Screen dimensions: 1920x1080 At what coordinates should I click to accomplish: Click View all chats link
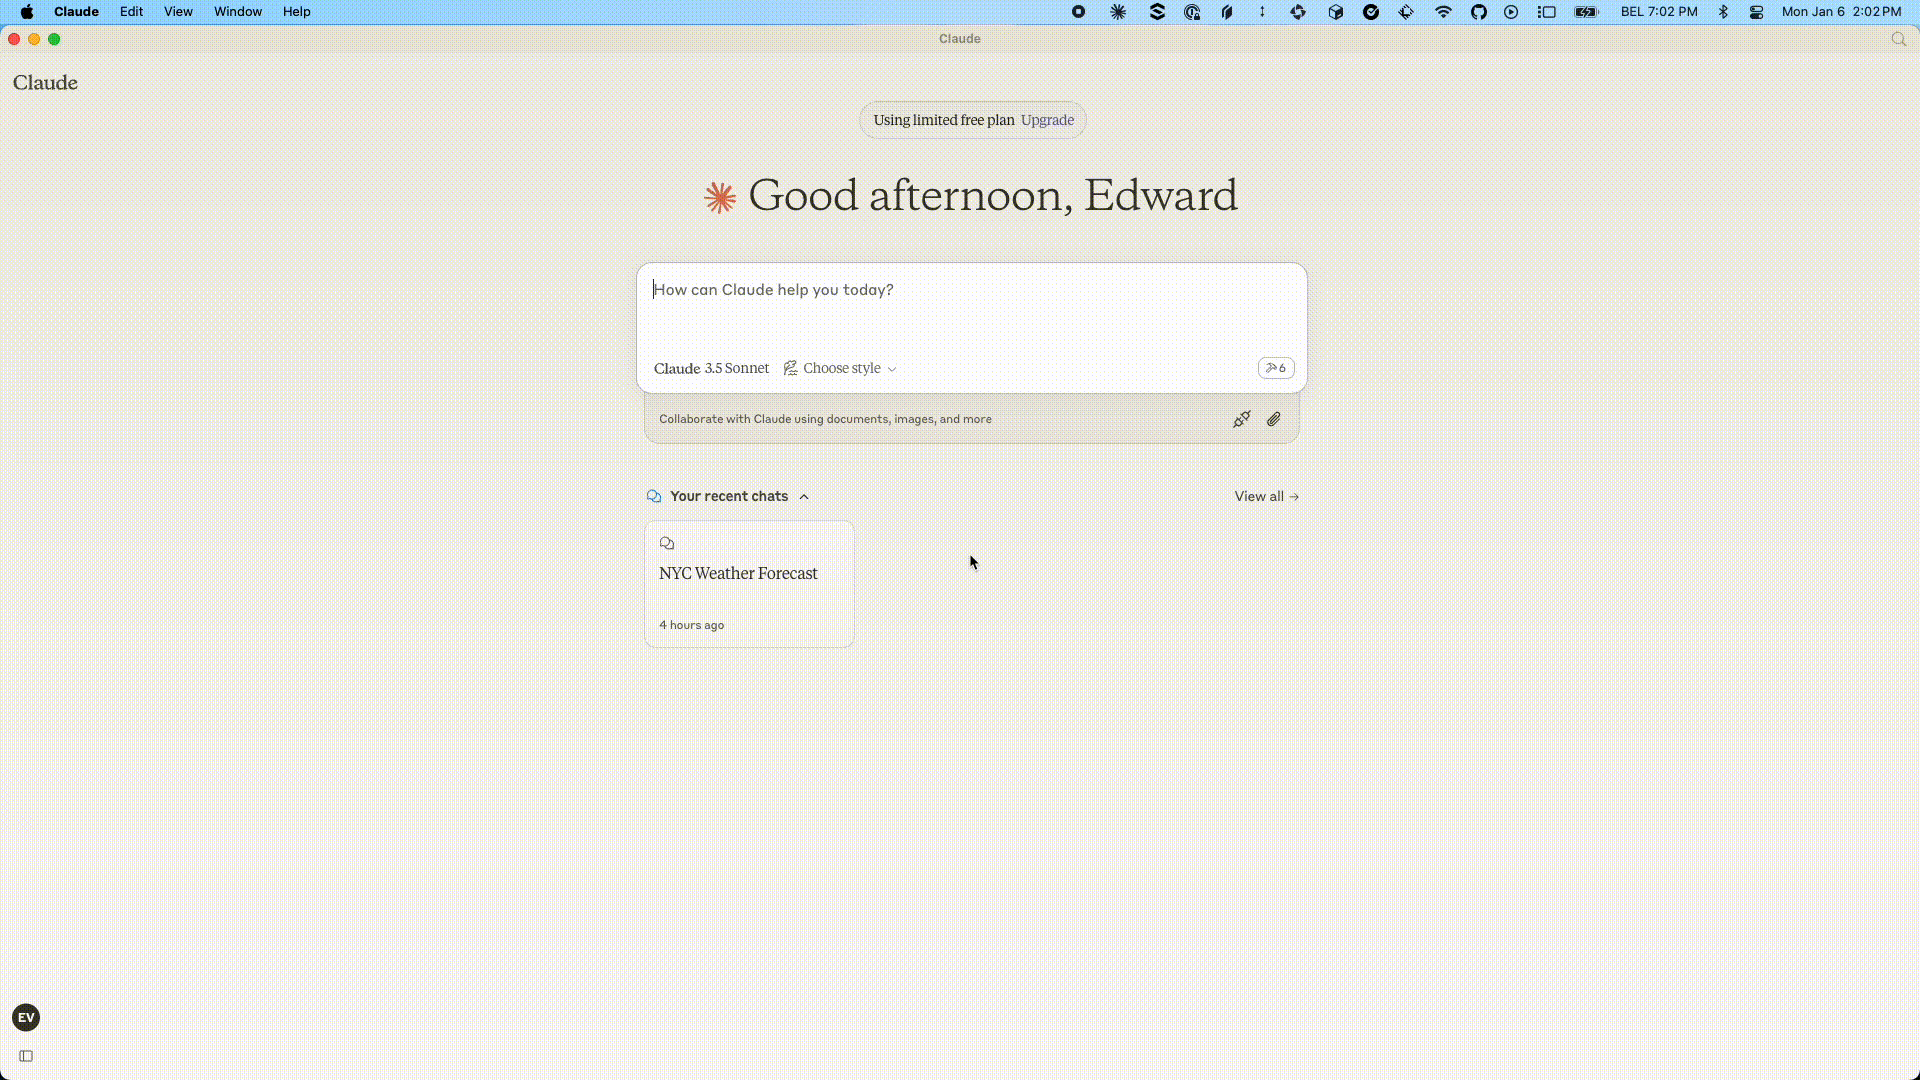[x=1266, y=496]
